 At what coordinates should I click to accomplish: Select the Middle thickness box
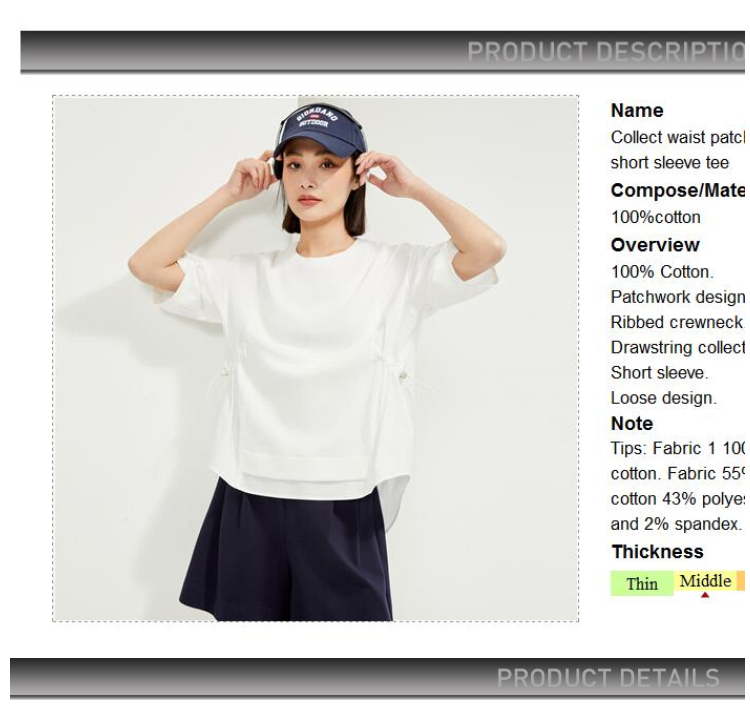tap(705, 581)
